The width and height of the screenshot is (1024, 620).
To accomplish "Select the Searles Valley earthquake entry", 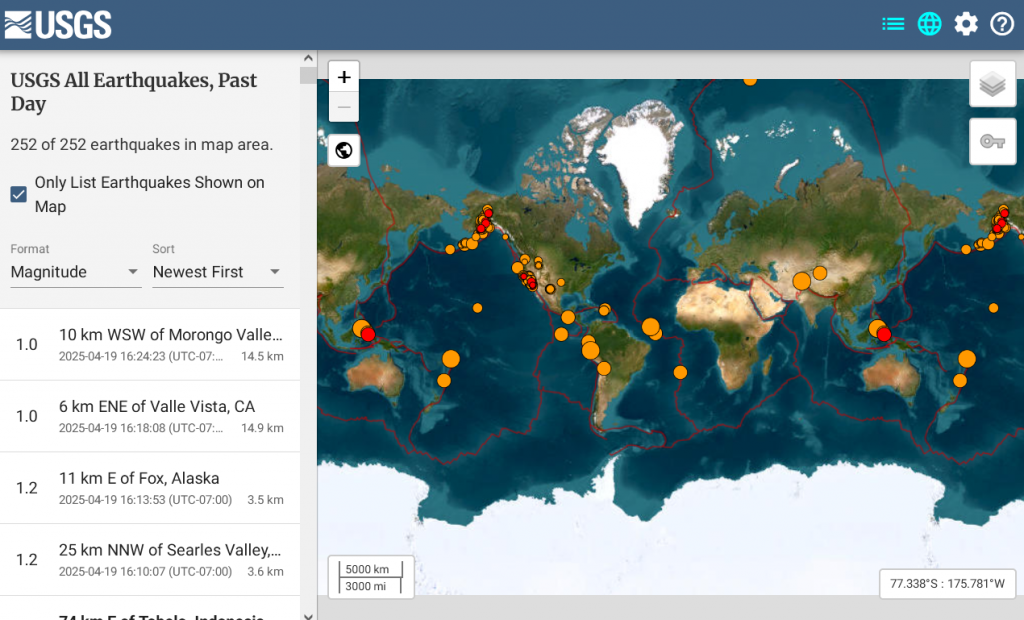I will (150, 560).
